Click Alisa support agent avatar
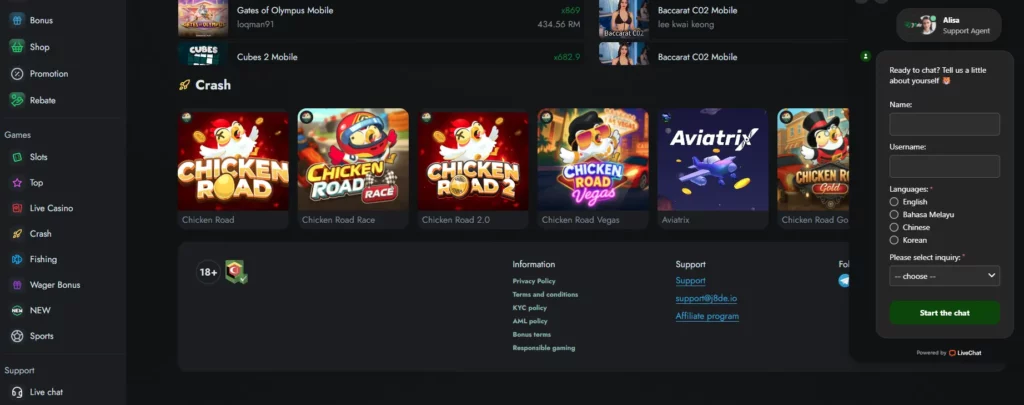The width and height of the screenshot is (1024, 405). pyautogui.click(x=928, y=25)
